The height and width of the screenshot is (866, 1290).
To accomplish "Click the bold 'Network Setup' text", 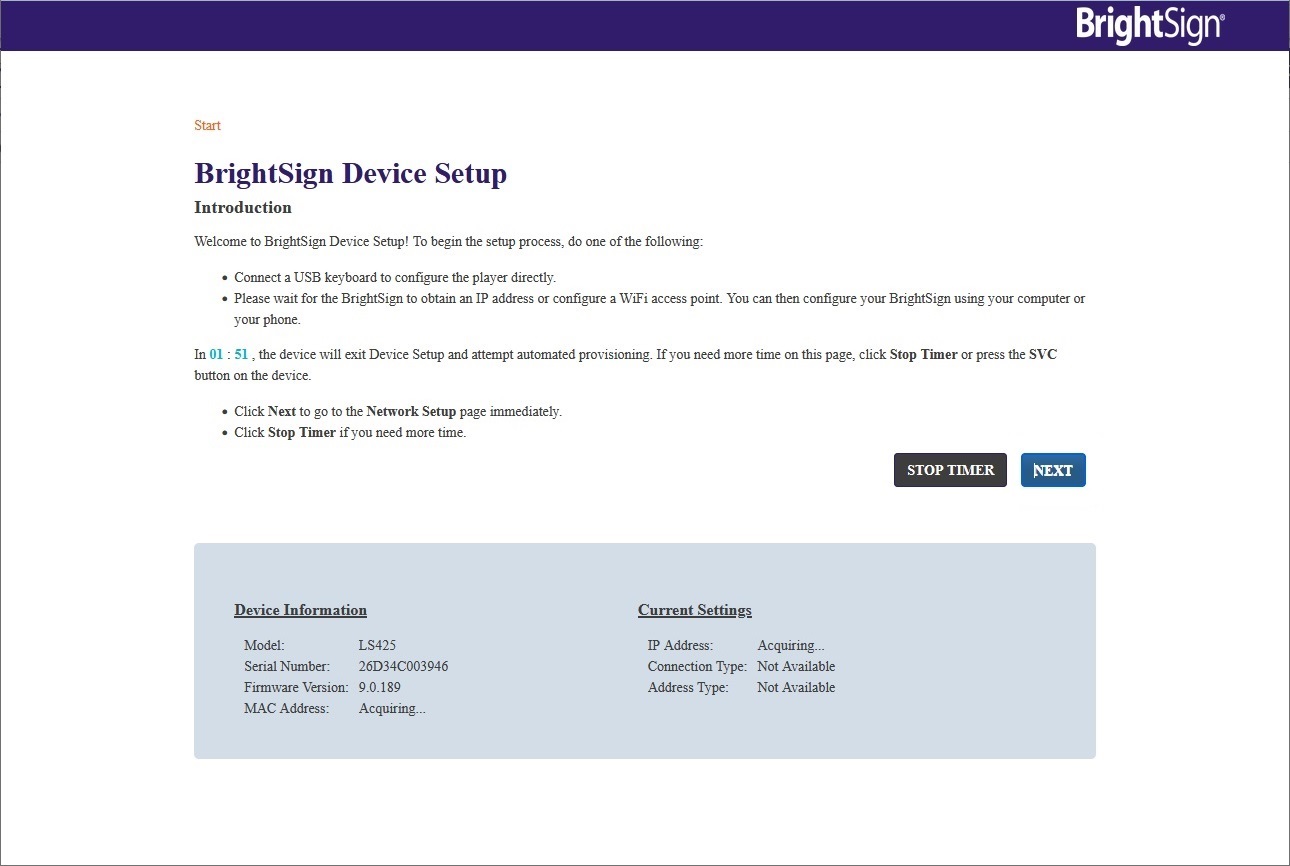I will click(x=411, y=412).
